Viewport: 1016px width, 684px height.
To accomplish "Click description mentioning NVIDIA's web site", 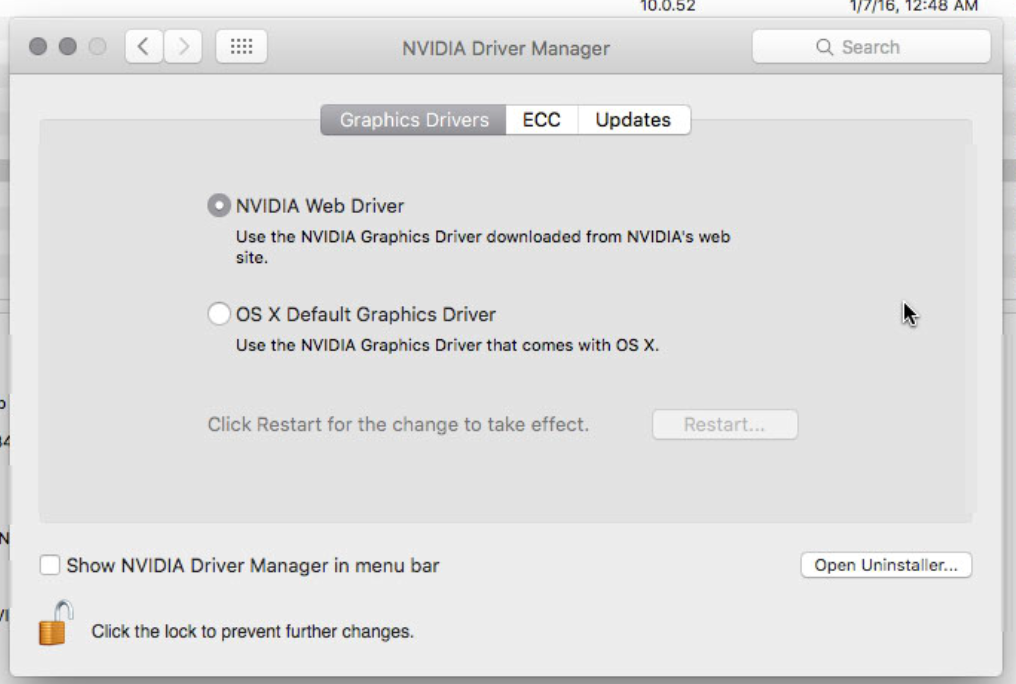I will (x=483, y=247).
